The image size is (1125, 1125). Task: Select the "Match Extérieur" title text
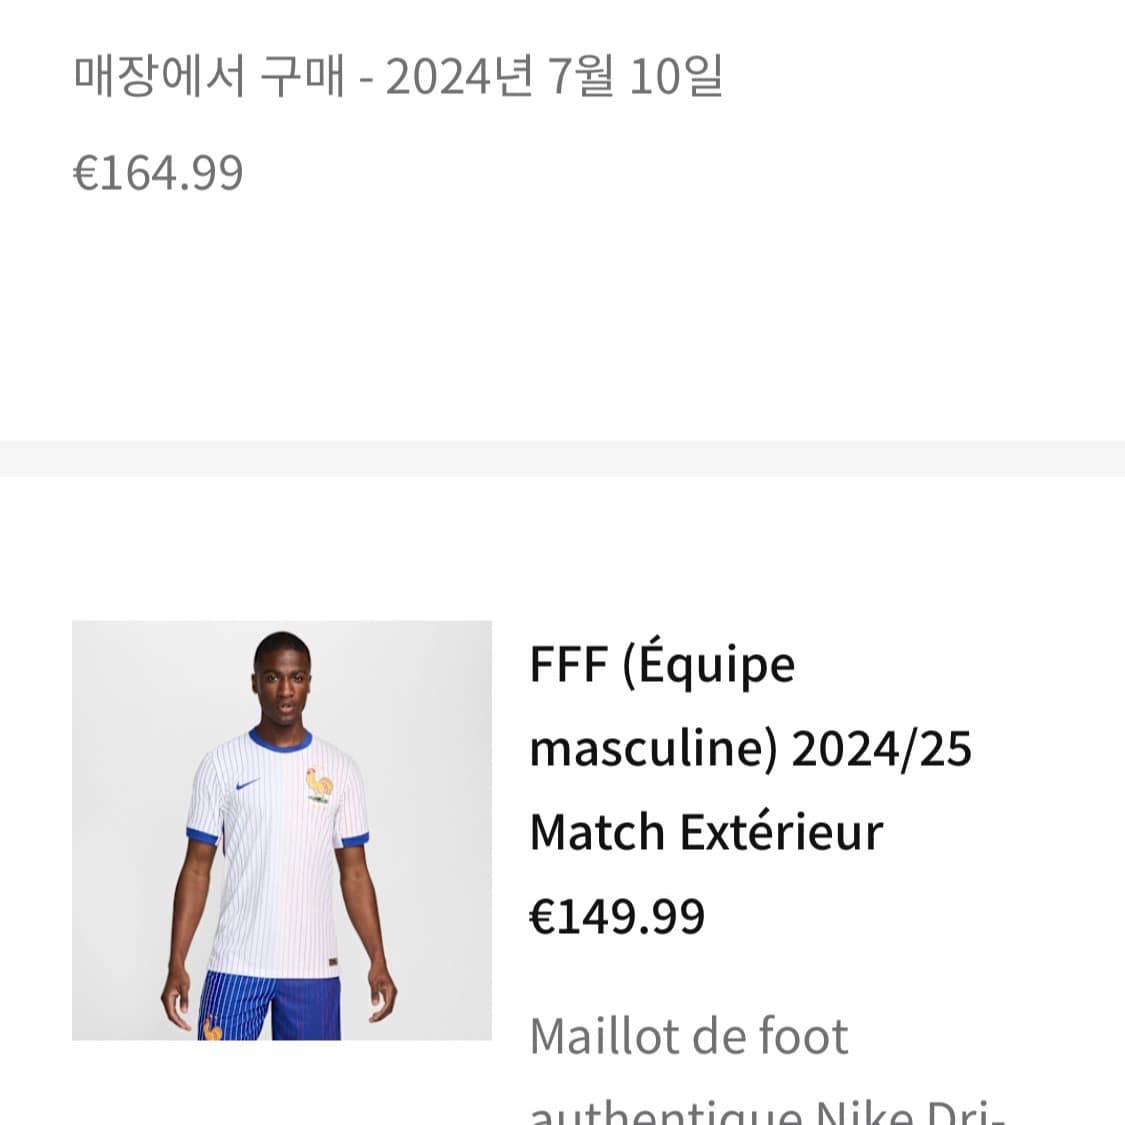click(x=706, y=832)
